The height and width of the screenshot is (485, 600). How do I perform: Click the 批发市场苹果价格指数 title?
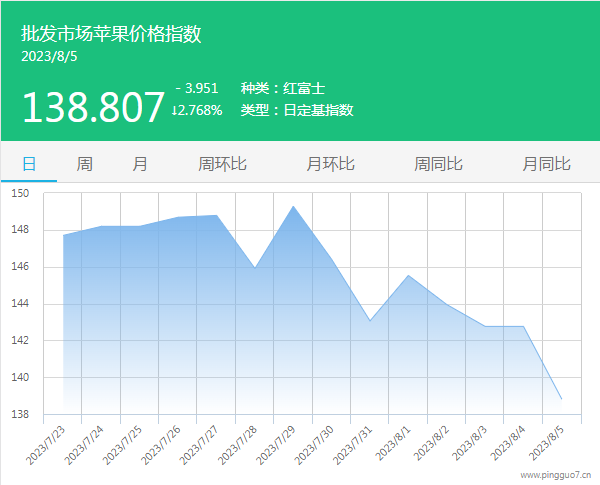click(x=112, y=34)
